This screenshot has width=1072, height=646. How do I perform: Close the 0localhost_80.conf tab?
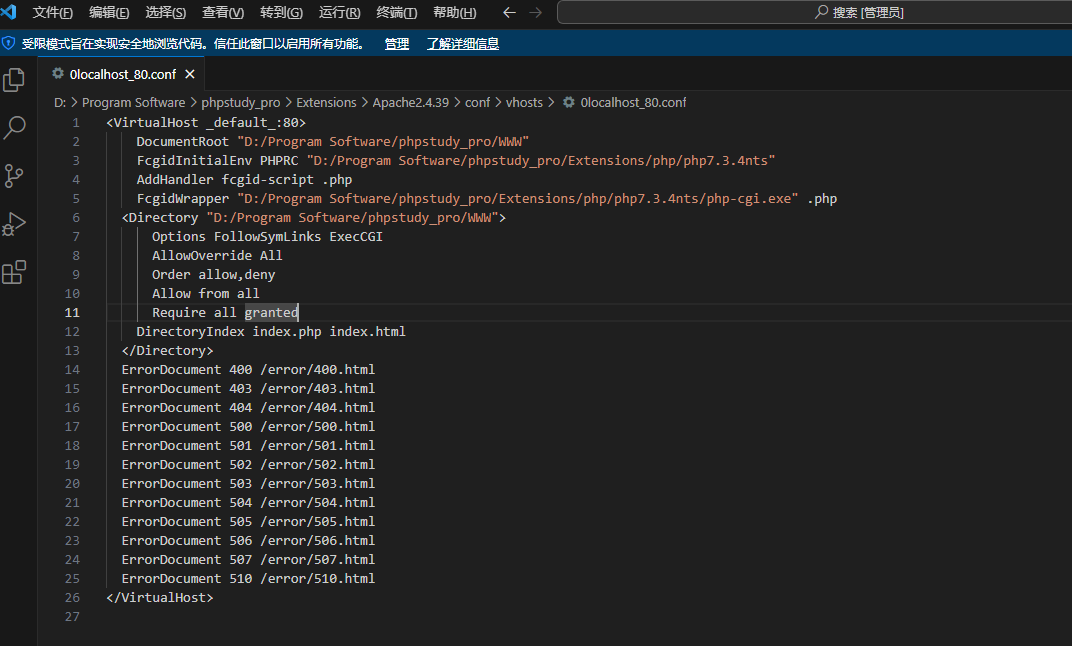pos(190,74)
